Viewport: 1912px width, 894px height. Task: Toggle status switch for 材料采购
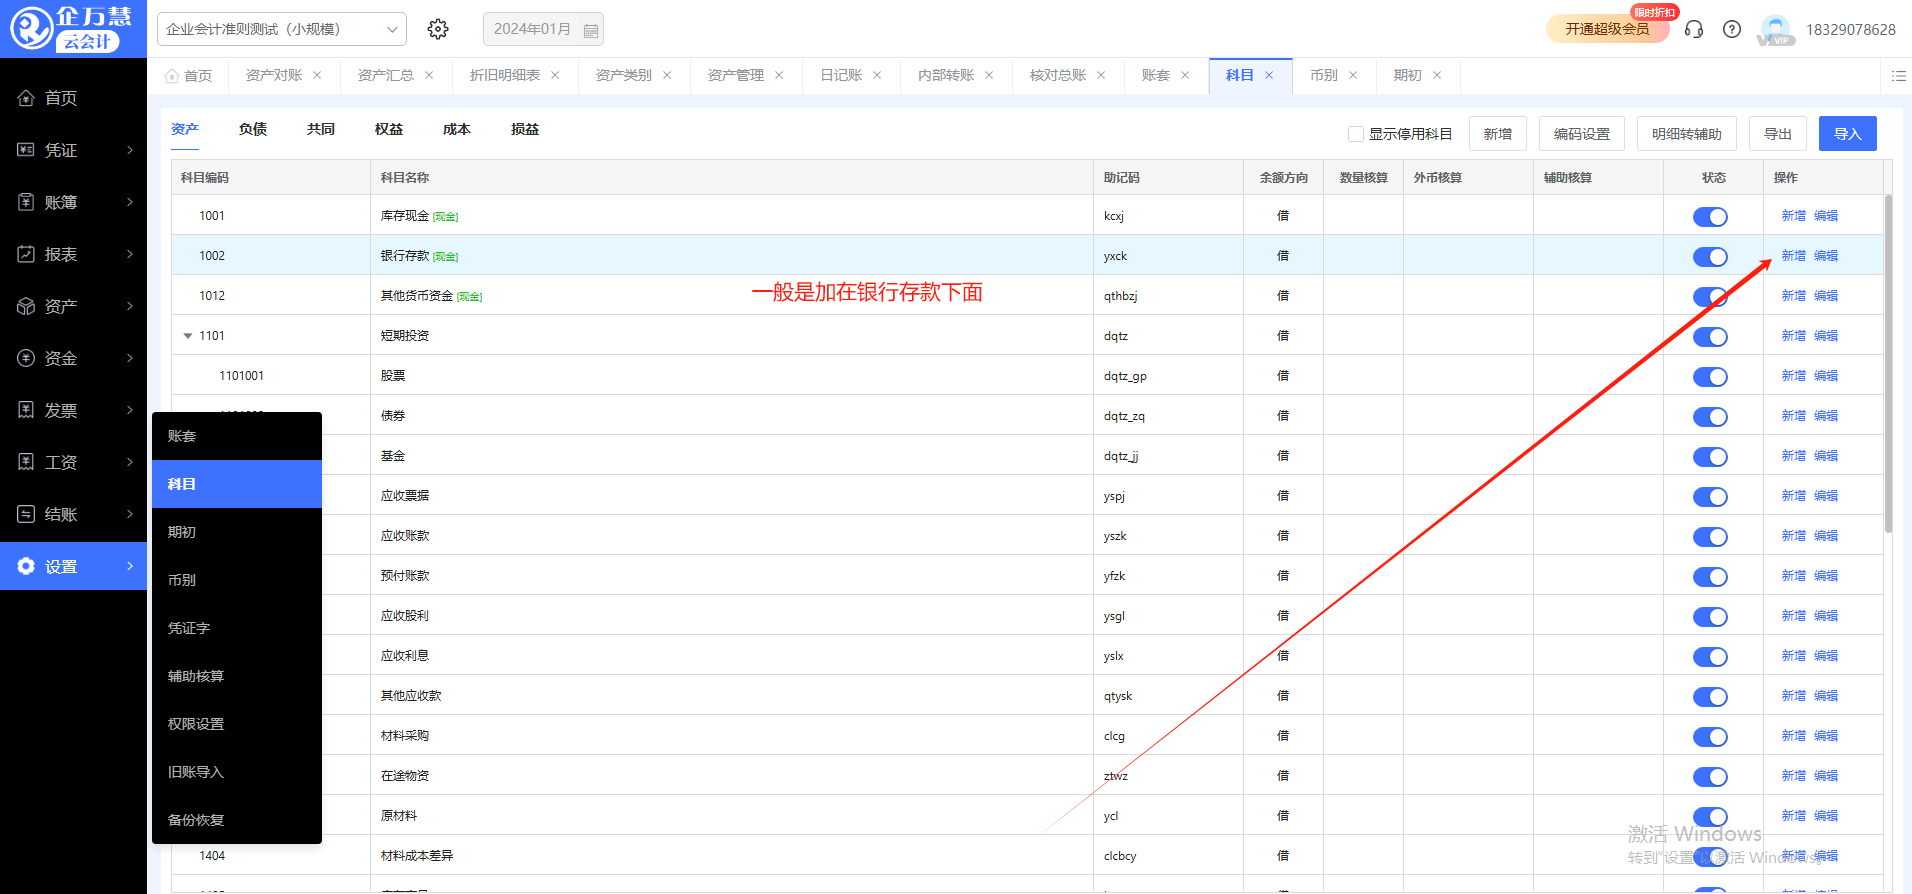click(1710, 737)
